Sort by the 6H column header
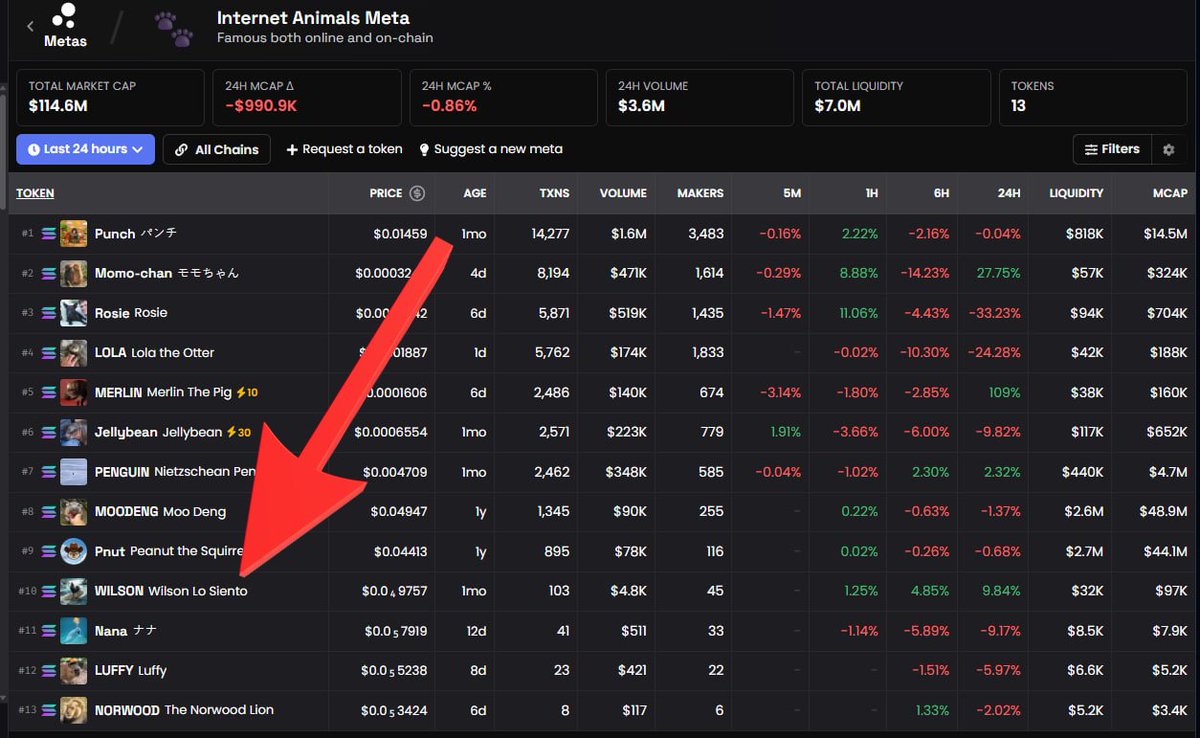Screen dimensions: 1200x738 pos(941,193)
